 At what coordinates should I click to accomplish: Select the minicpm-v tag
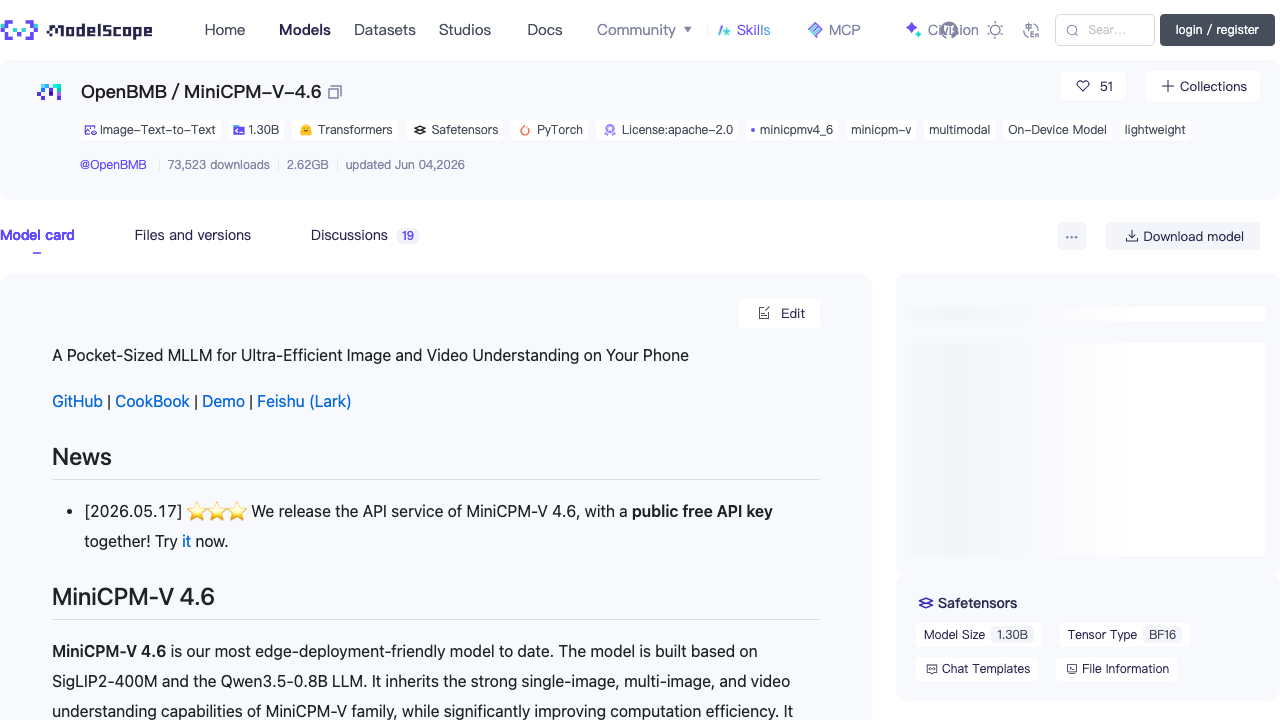pos(881,130)
